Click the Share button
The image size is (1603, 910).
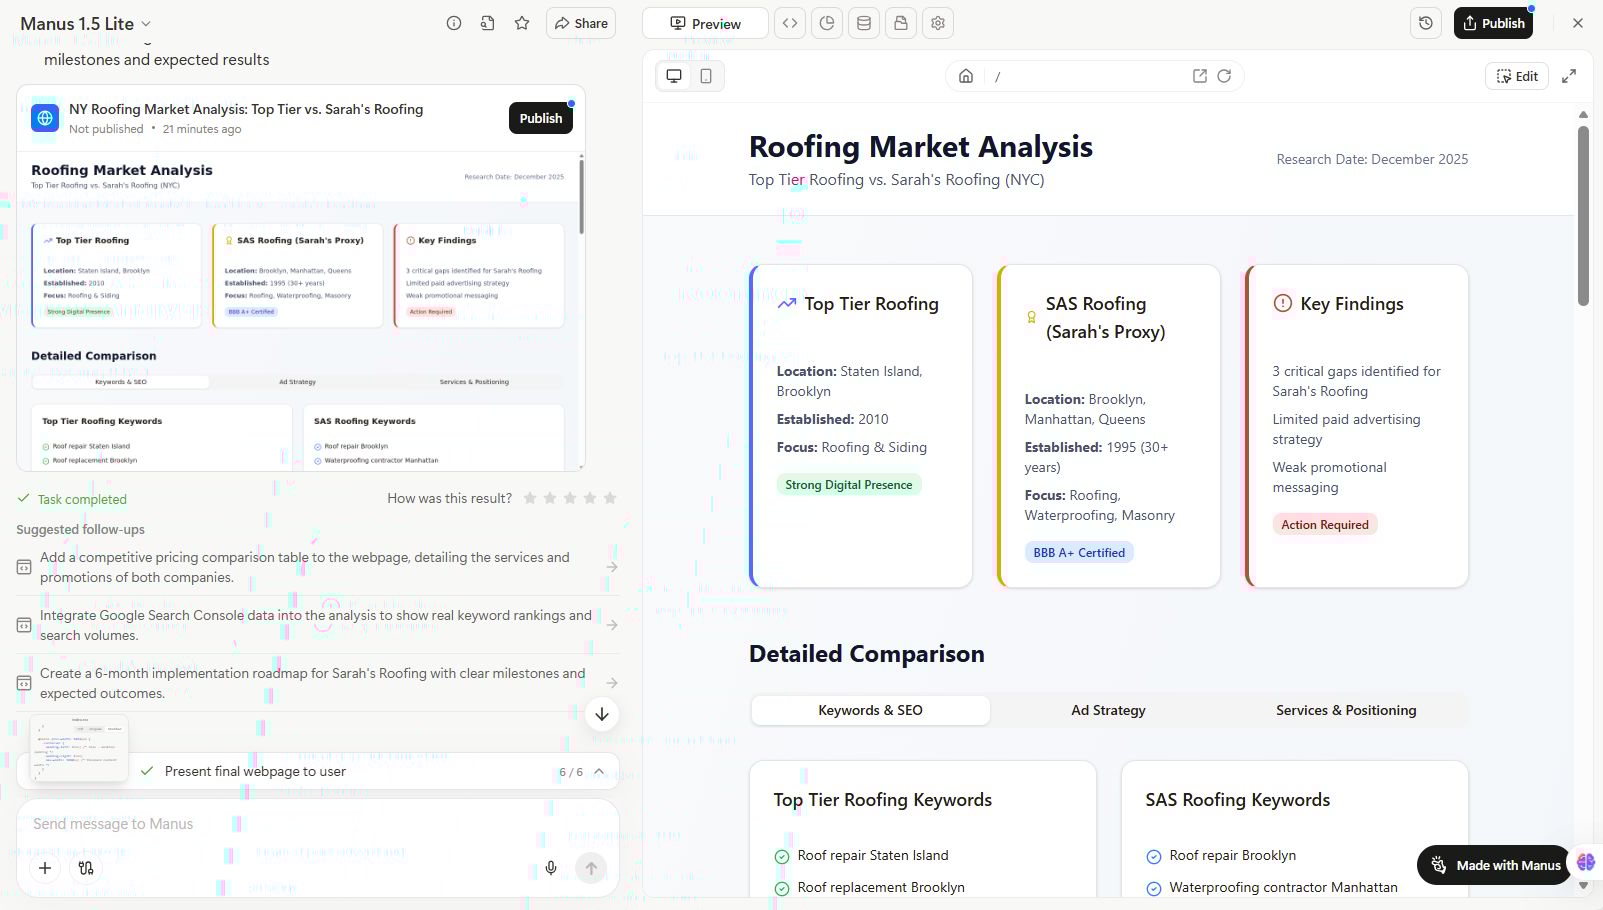click(581, 23)
